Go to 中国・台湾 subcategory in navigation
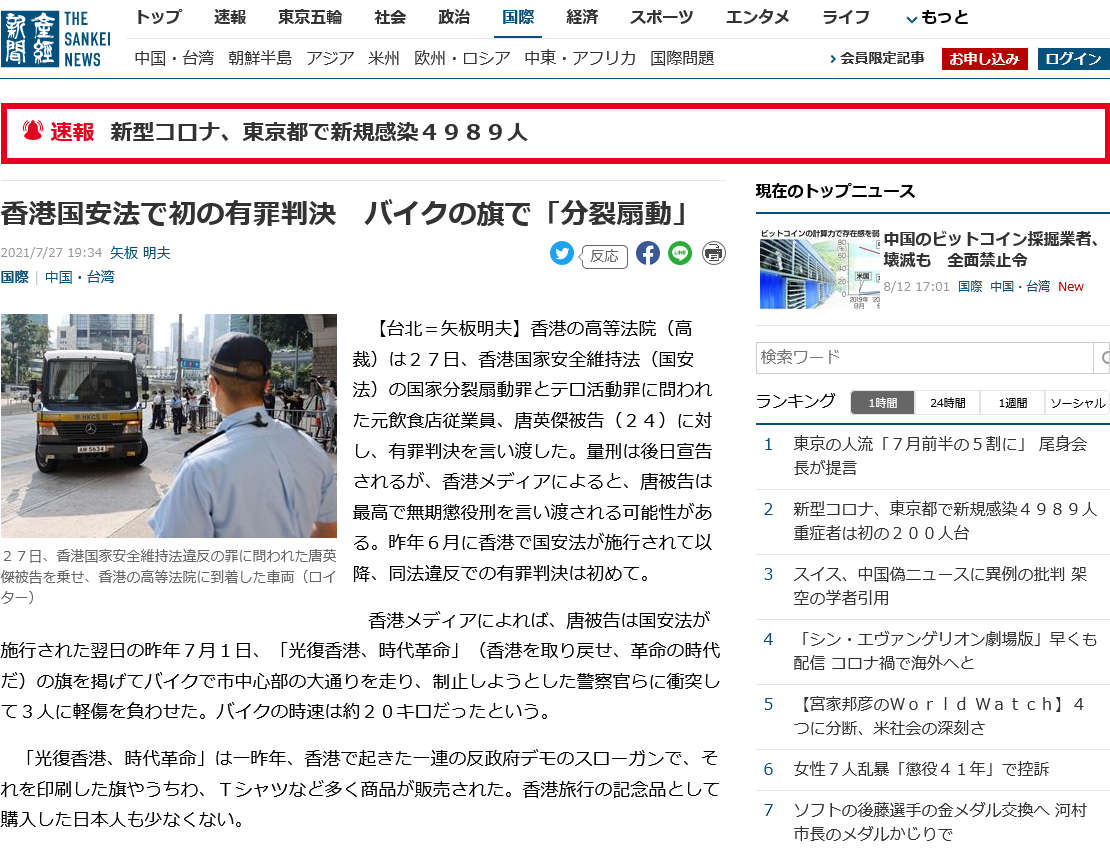 174,58
